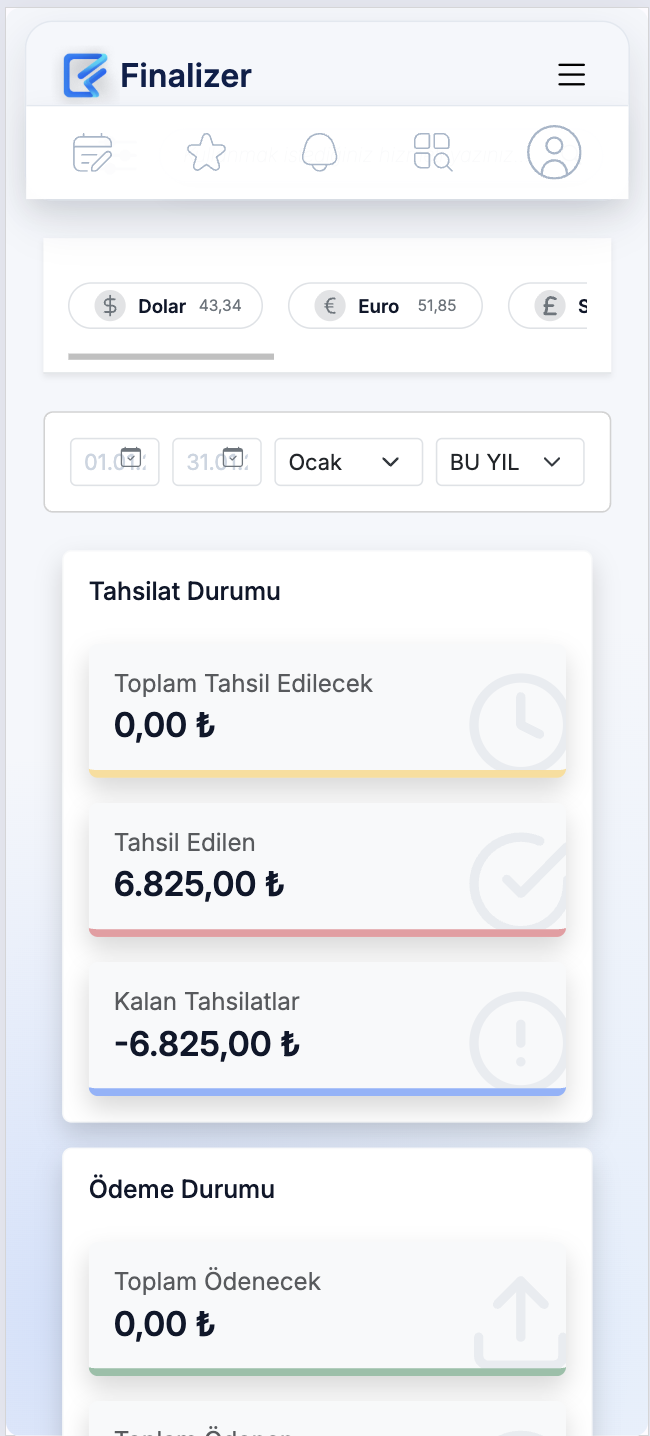Click the apps grid icon
The height and width of the screenshot is (1436, 650).
pyautogui.click(x=432, y=152)
